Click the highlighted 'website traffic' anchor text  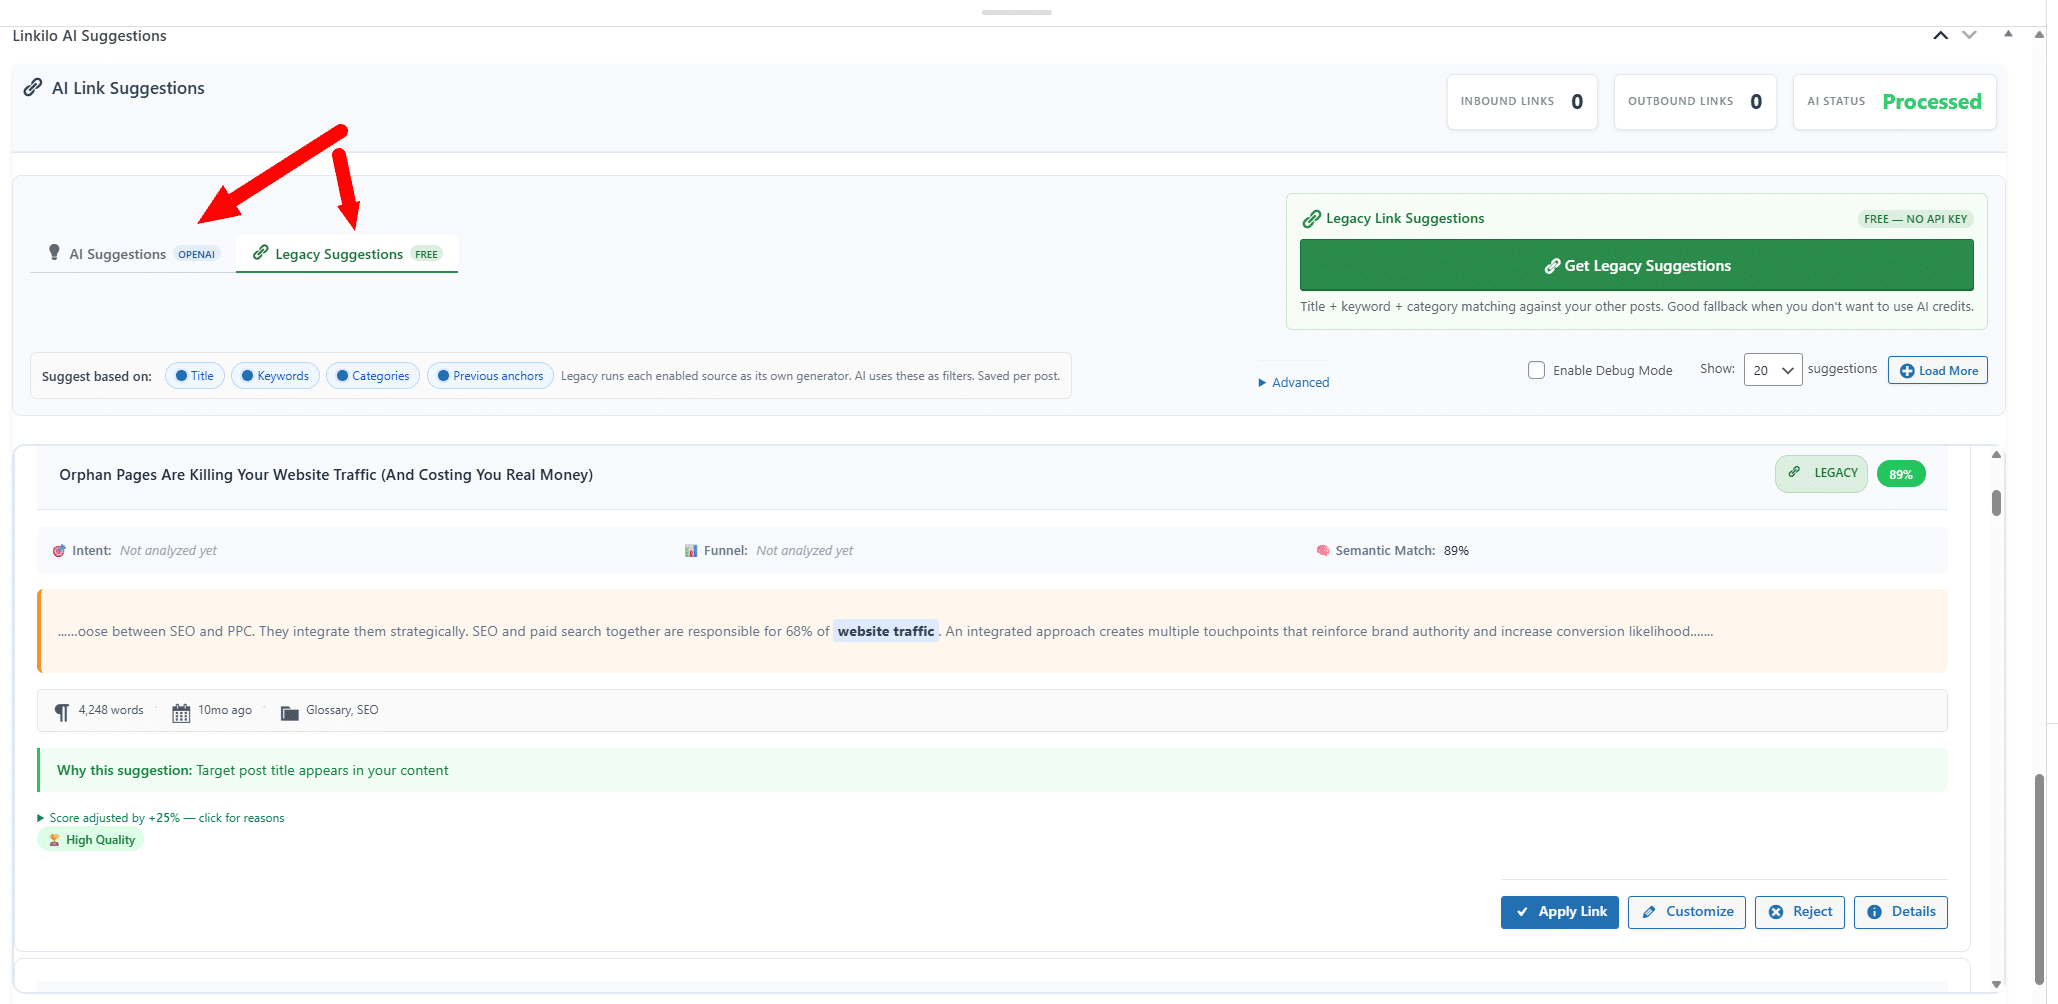[x=886, y=631]
